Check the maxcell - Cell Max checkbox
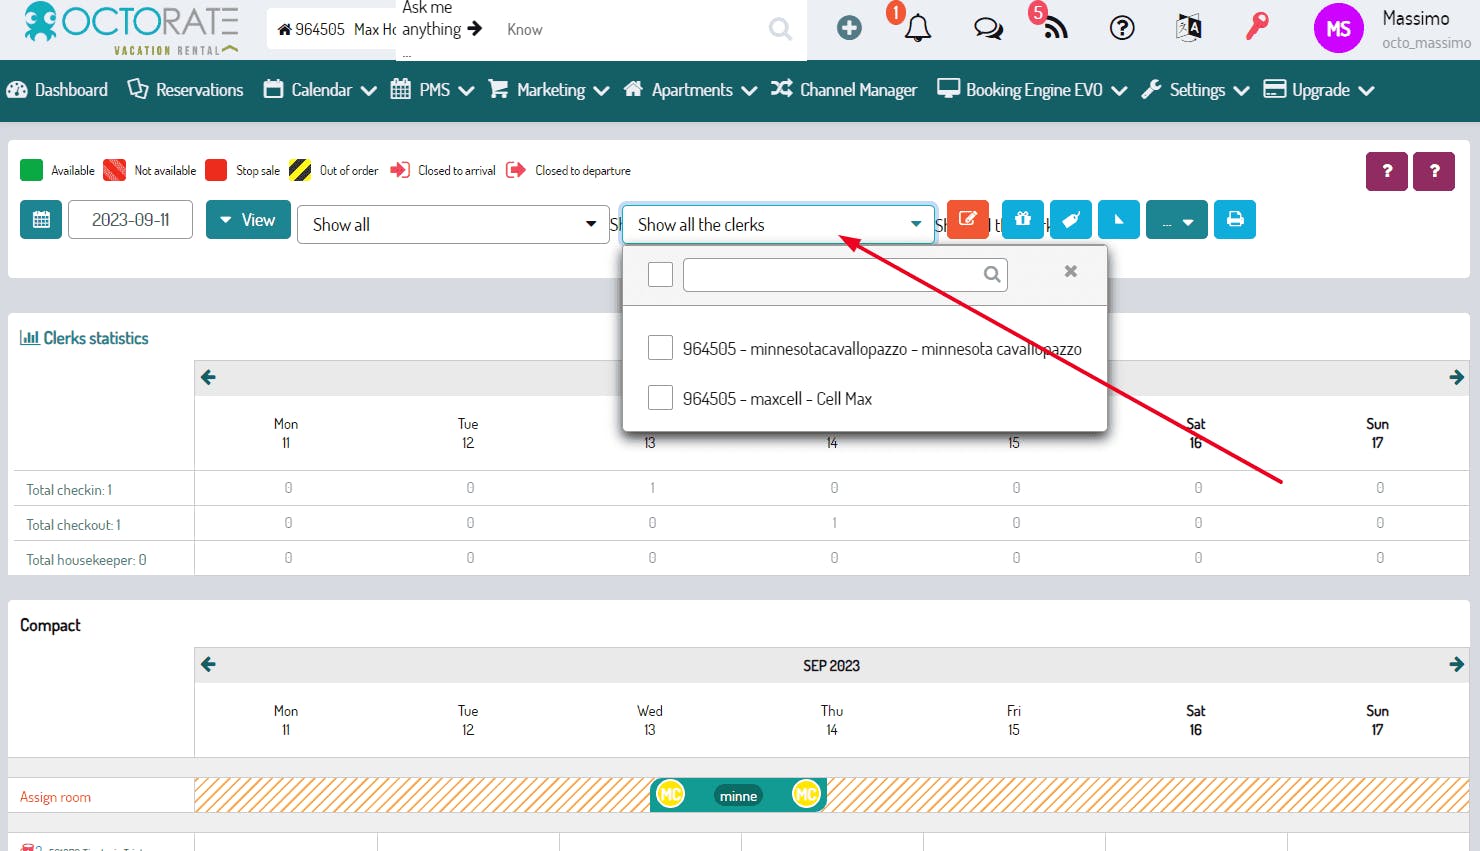This screenshot has width=1480, height=851. pos(660,398)
